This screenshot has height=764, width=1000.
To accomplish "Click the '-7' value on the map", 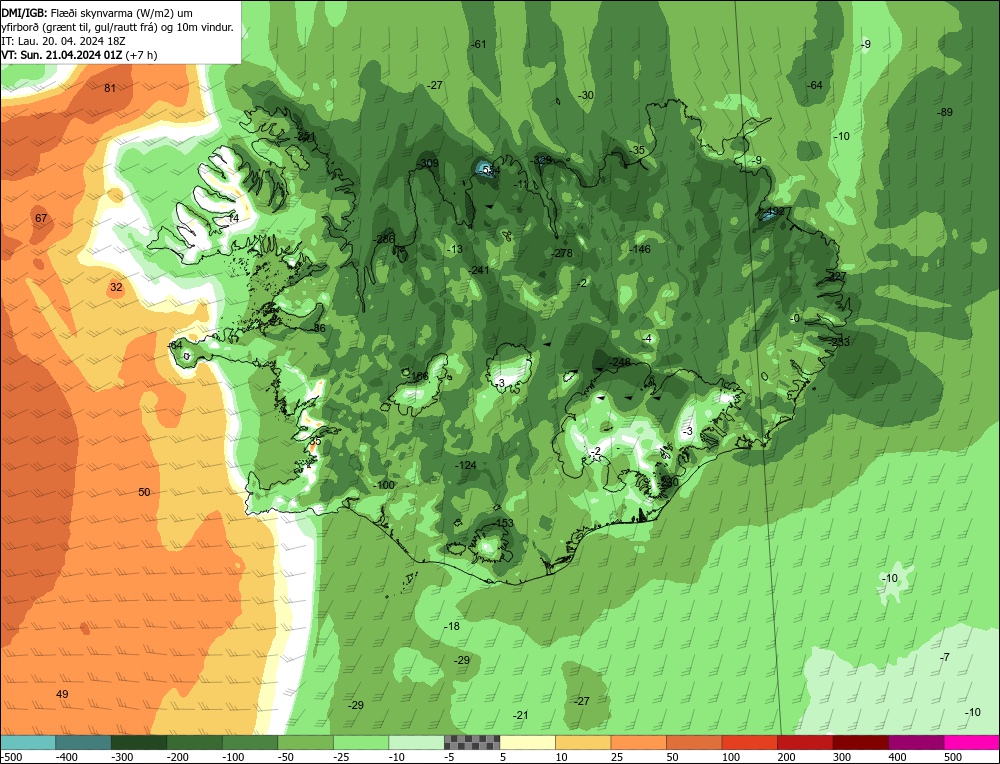I will (x=945, y=657).
